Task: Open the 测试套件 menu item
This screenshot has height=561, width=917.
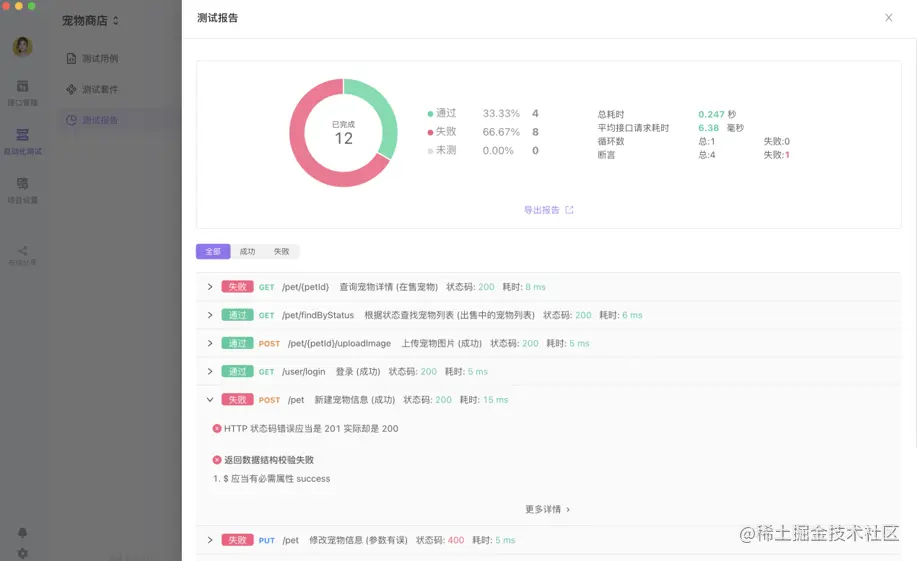Action: pos(92,90)
